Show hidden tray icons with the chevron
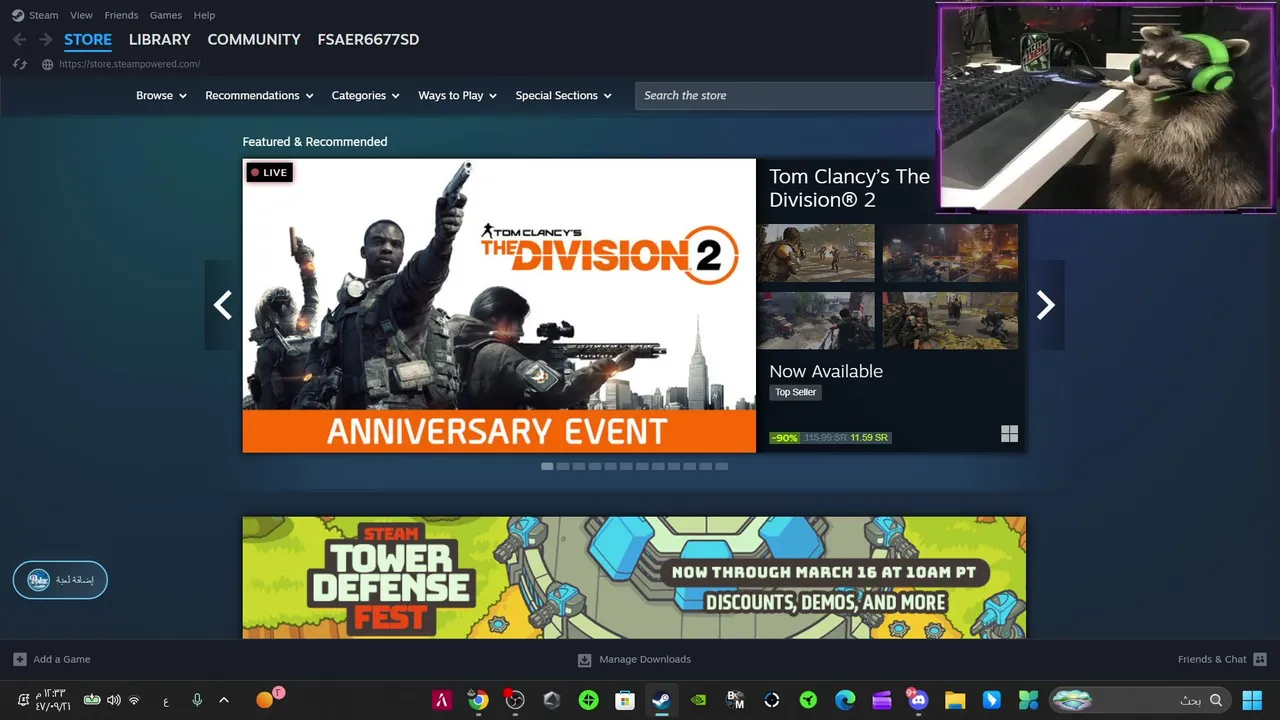 [x=224, y=700]
